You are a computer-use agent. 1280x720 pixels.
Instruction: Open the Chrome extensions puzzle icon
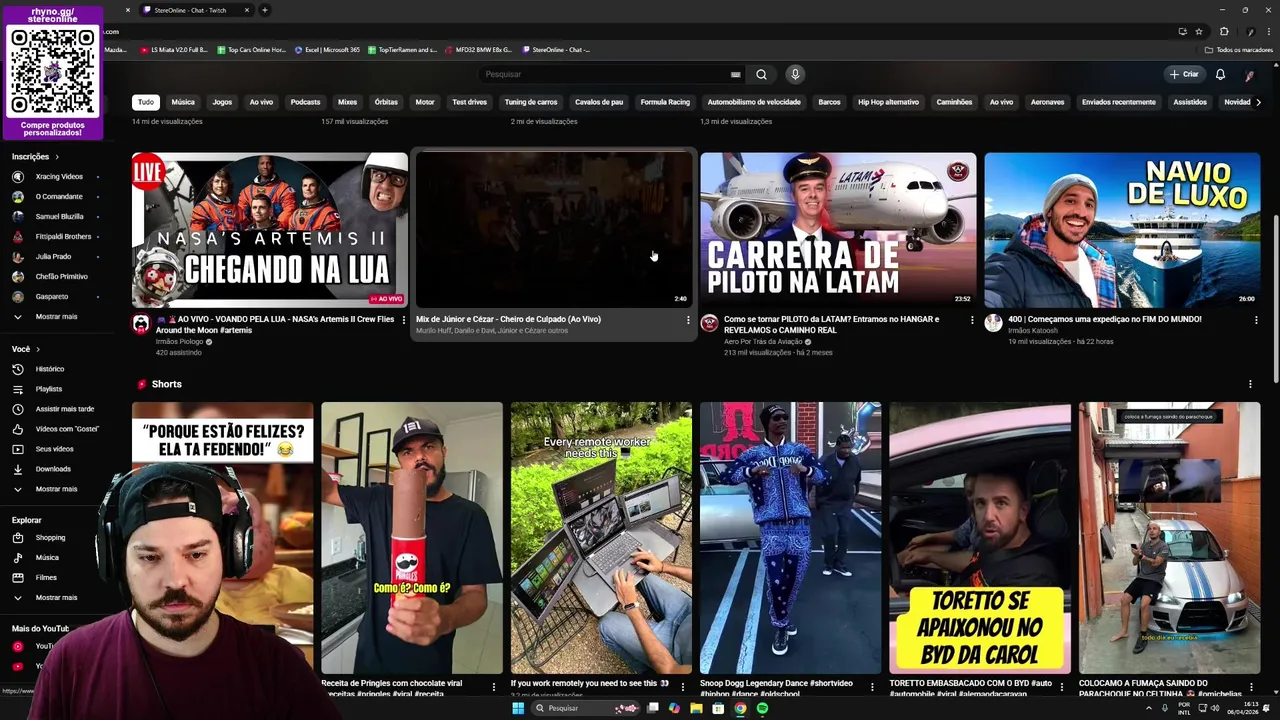coord(1224,31)
